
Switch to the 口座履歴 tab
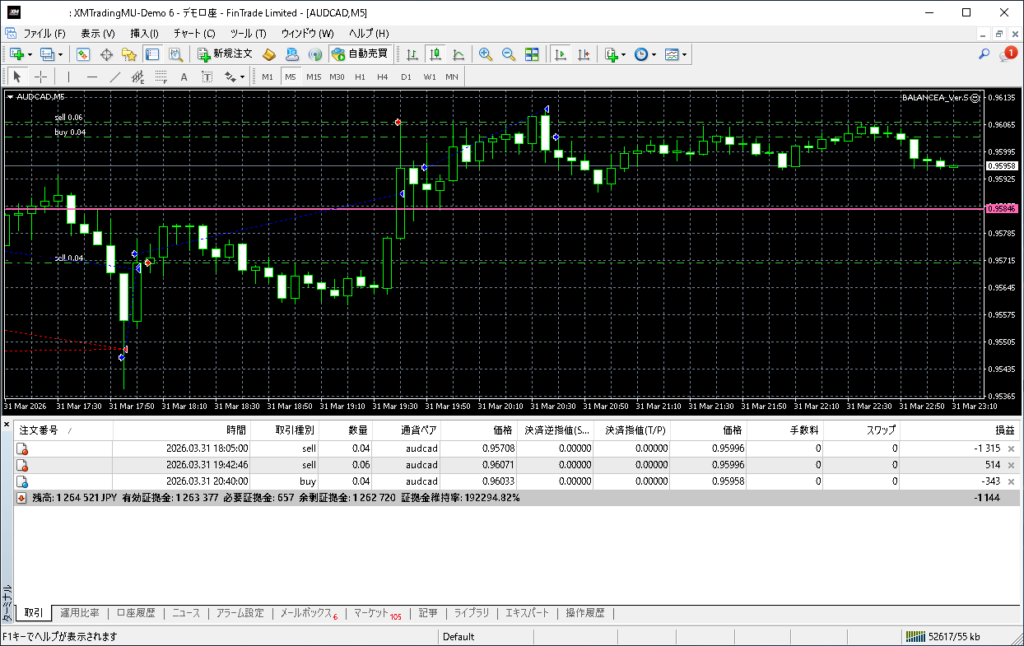point(135,613)
